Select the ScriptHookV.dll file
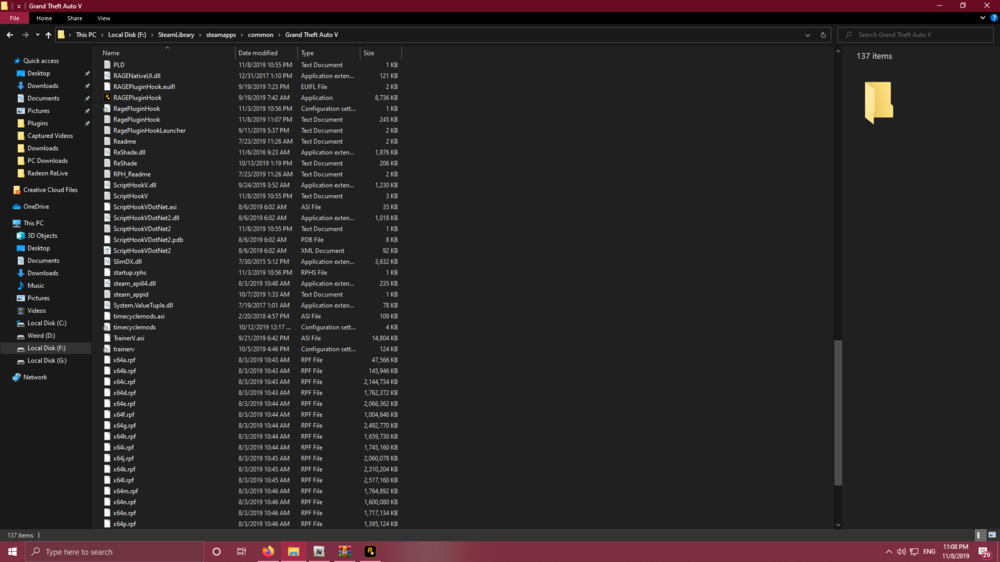 tap(135, 185)
